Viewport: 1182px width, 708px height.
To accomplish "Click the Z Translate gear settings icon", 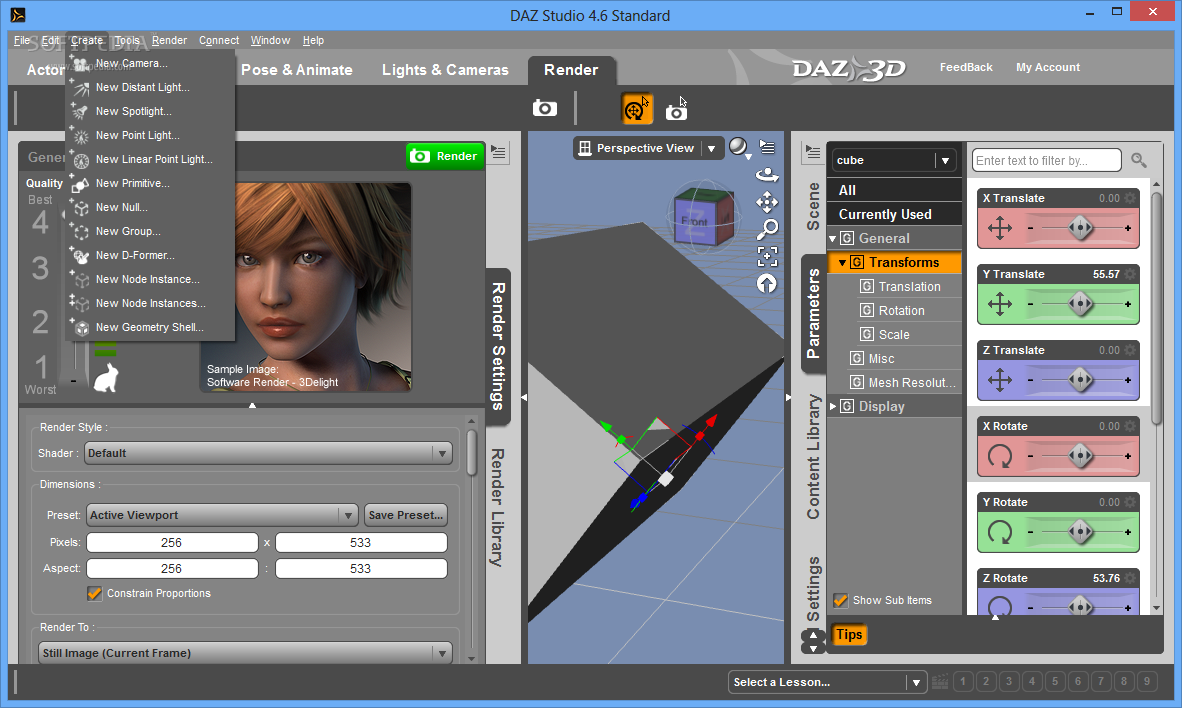I will point(1130,350).
